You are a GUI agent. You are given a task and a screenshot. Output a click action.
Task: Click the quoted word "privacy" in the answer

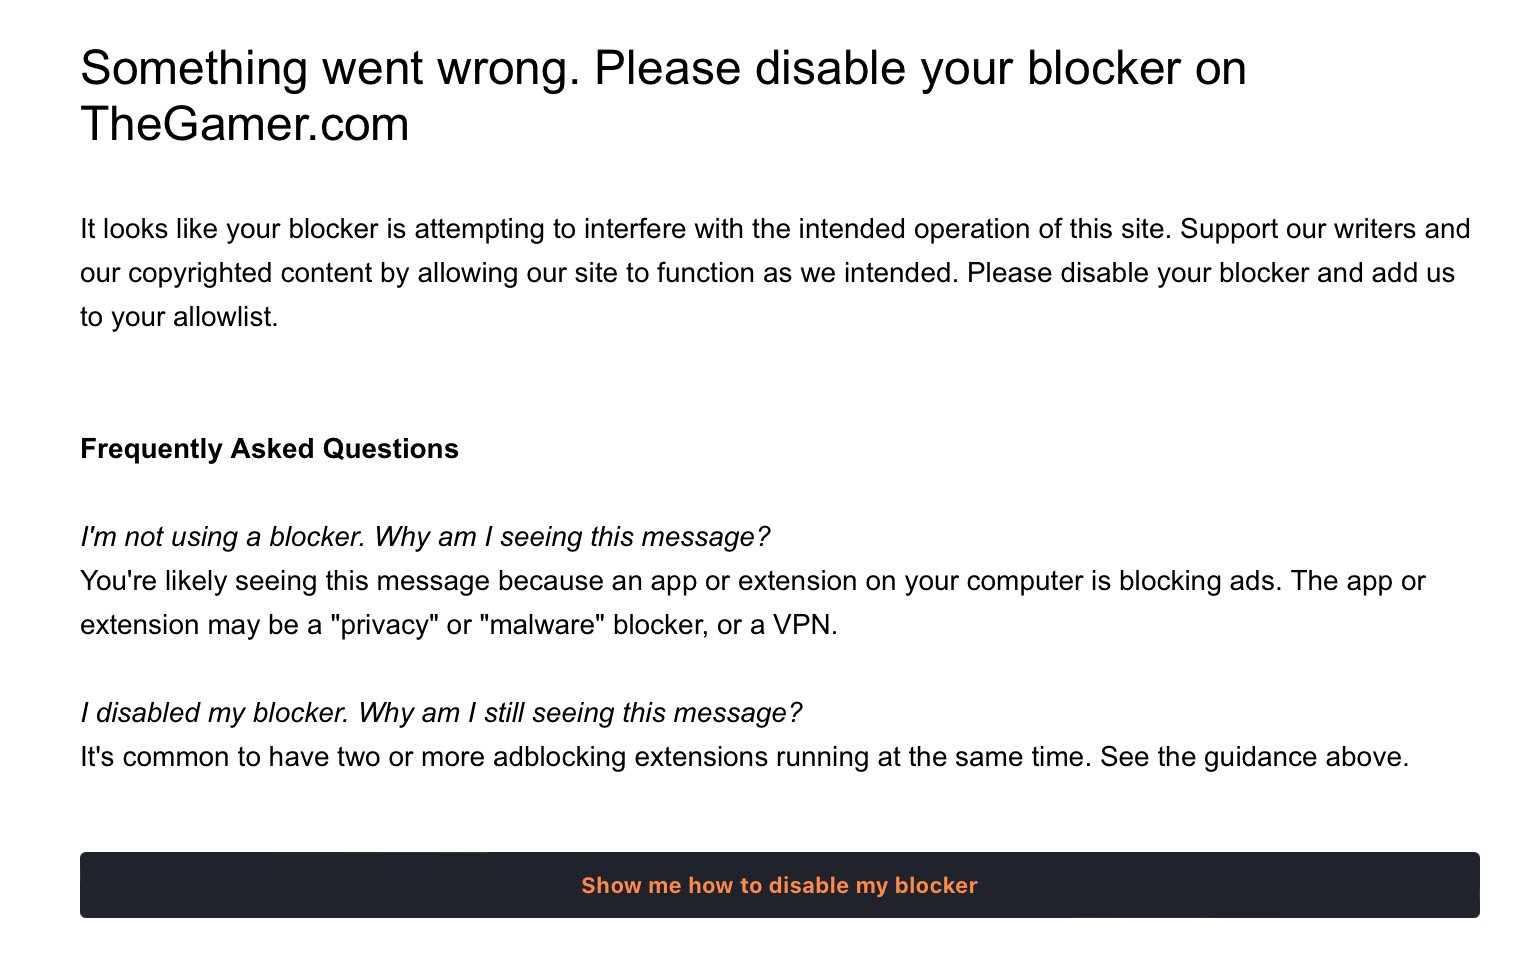[x=385, y=625]
